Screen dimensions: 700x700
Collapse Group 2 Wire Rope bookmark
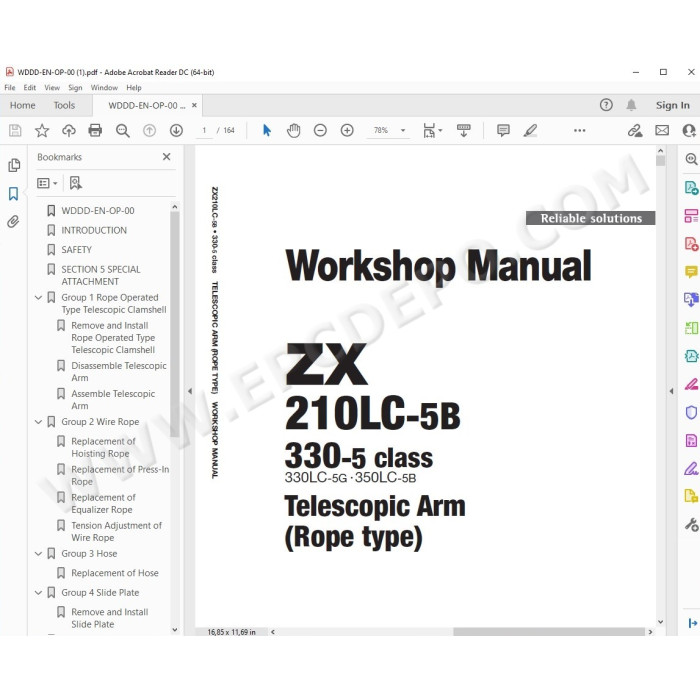[38, 422]
